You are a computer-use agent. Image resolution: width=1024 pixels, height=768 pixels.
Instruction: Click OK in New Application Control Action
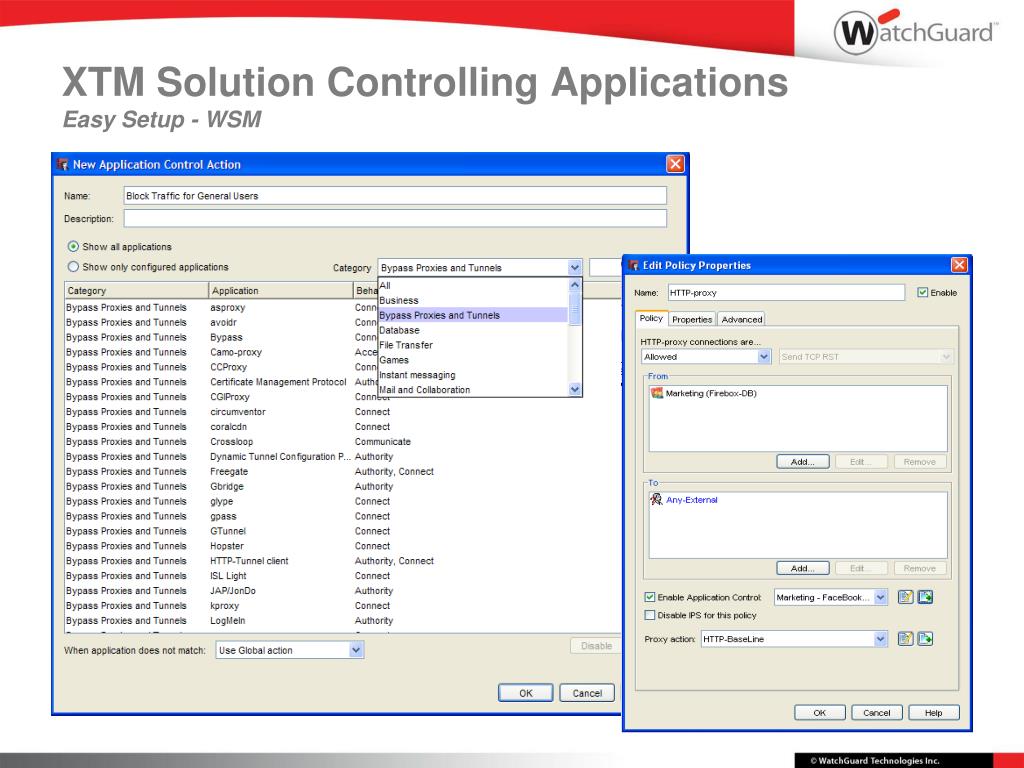(x=526, y=693)
